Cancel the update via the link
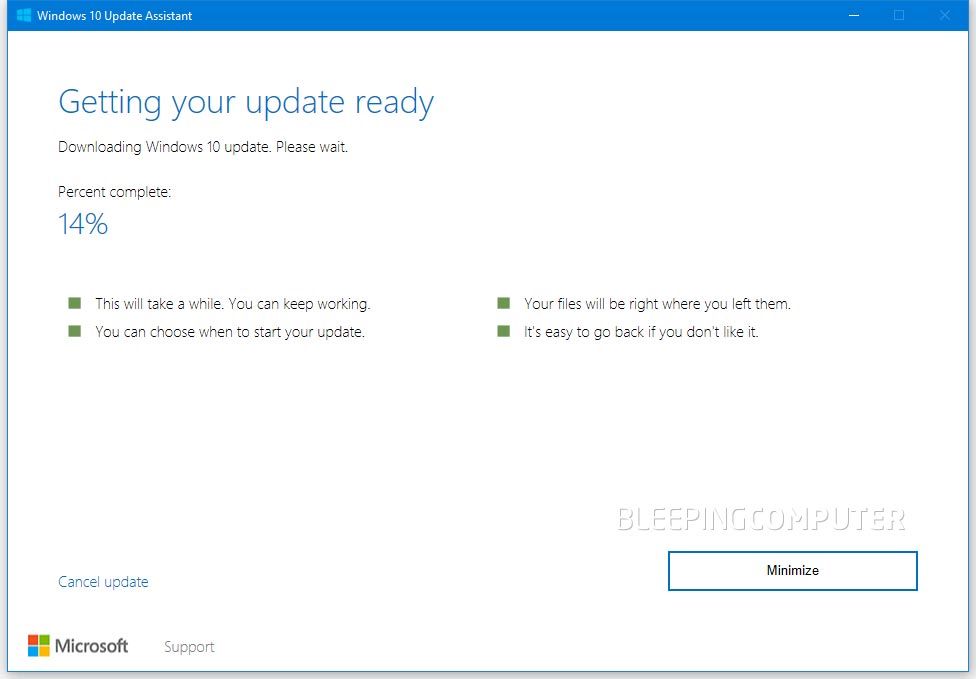The height and width of the screenshot is (679, 976). pos(103,582)
